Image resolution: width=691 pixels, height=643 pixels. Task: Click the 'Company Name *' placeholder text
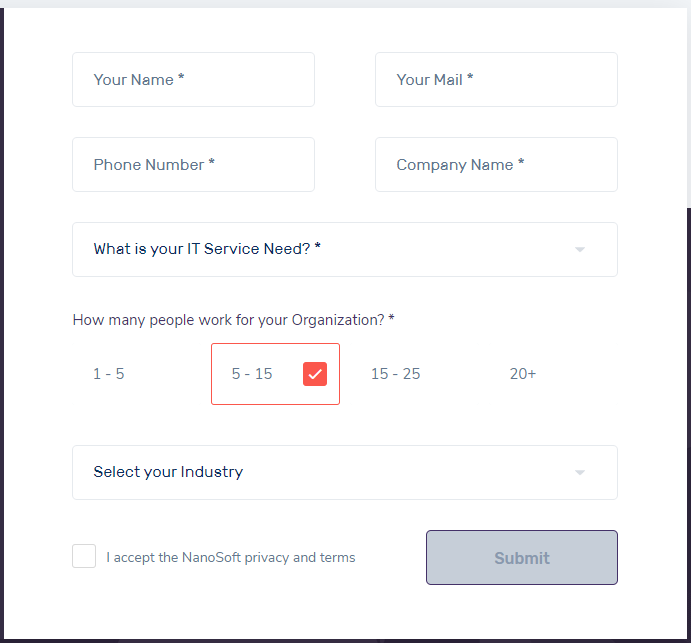click(x=460, y=165)
